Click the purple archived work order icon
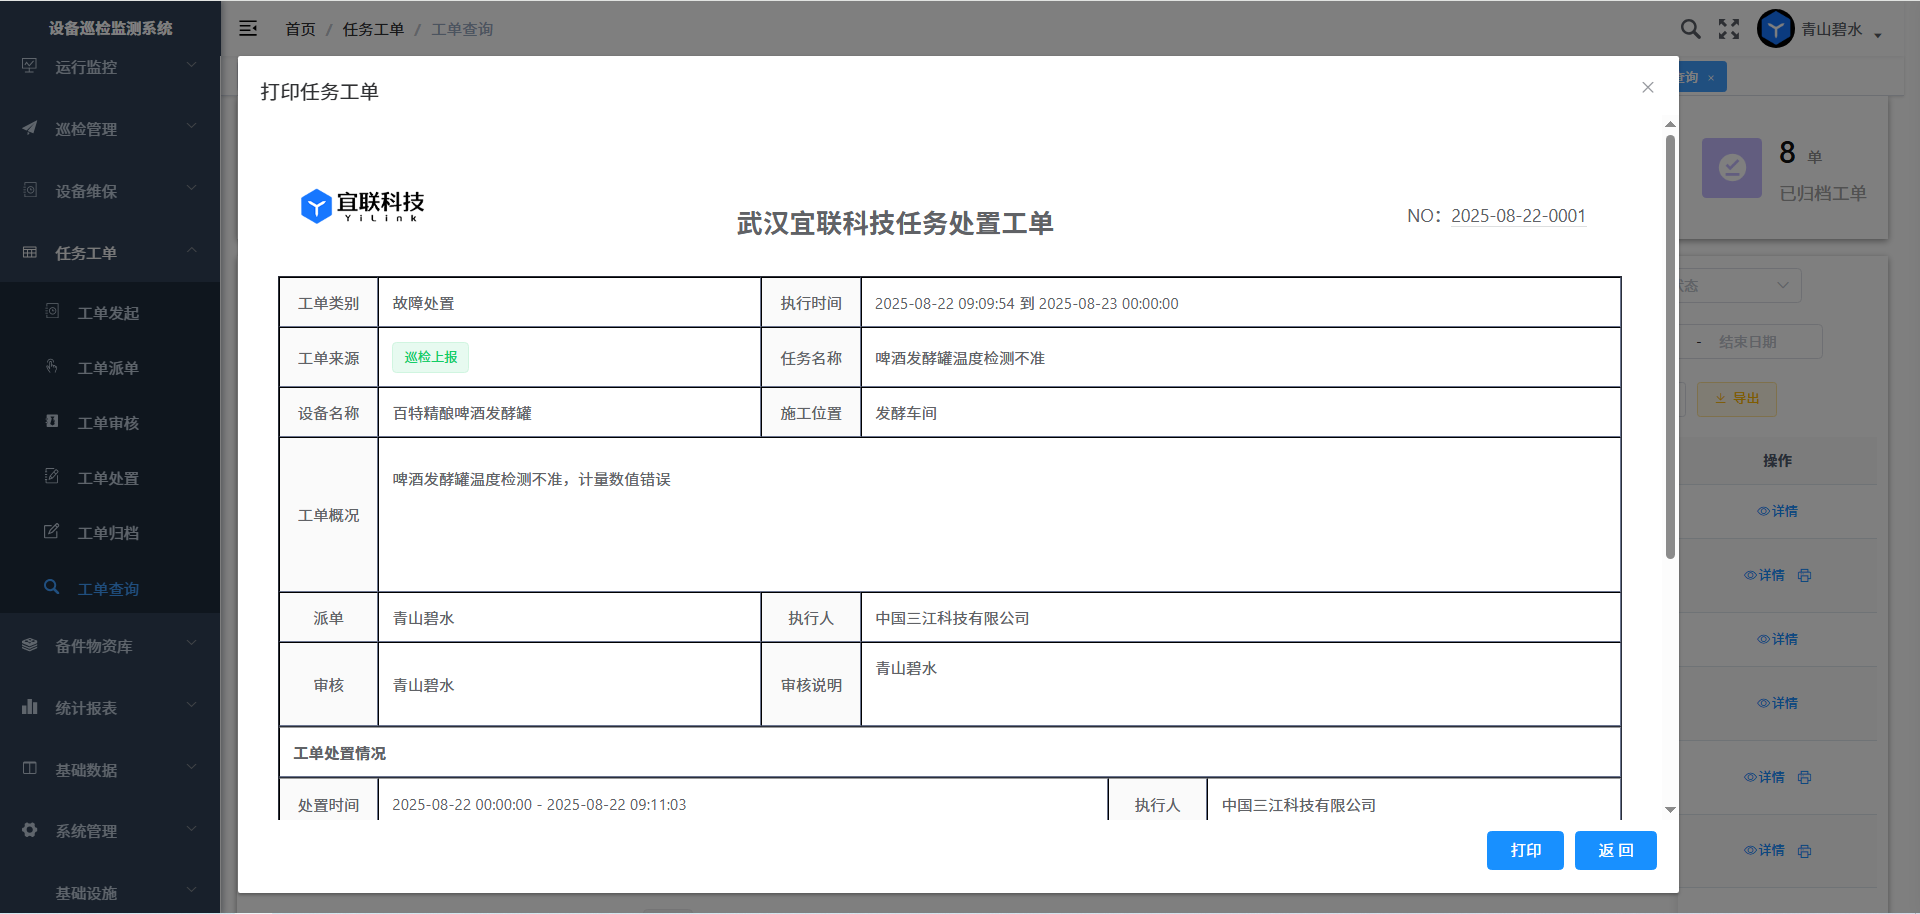The height and width of the screenshot is (914, 1920). click(1731, 168)
